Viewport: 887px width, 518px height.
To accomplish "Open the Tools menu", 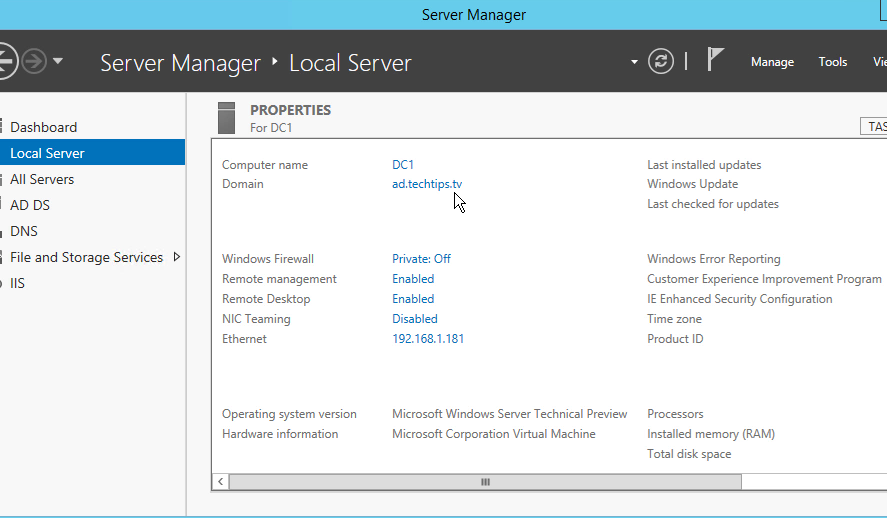I will click(833, 62).
